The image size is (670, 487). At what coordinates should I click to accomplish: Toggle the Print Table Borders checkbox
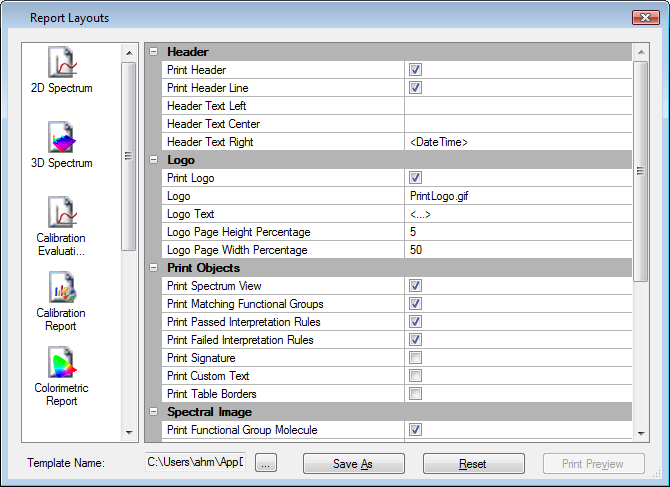click(415, 394)
